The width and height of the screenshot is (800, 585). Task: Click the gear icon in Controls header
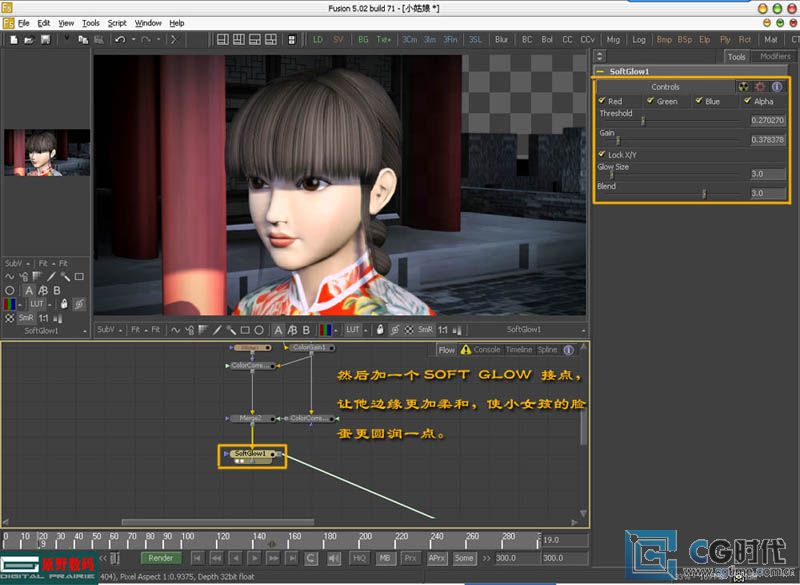[x=760, y=87]
